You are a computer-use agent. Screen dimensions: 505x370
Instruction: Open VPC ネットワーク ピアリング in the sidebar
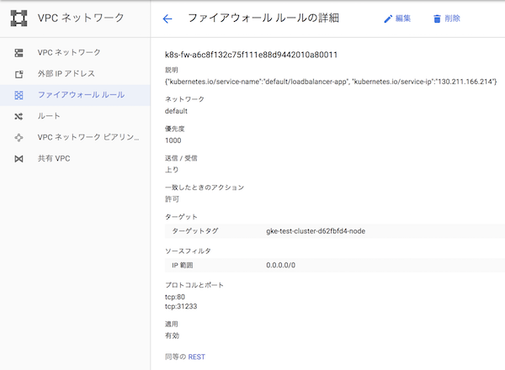(x=88, y=137)
